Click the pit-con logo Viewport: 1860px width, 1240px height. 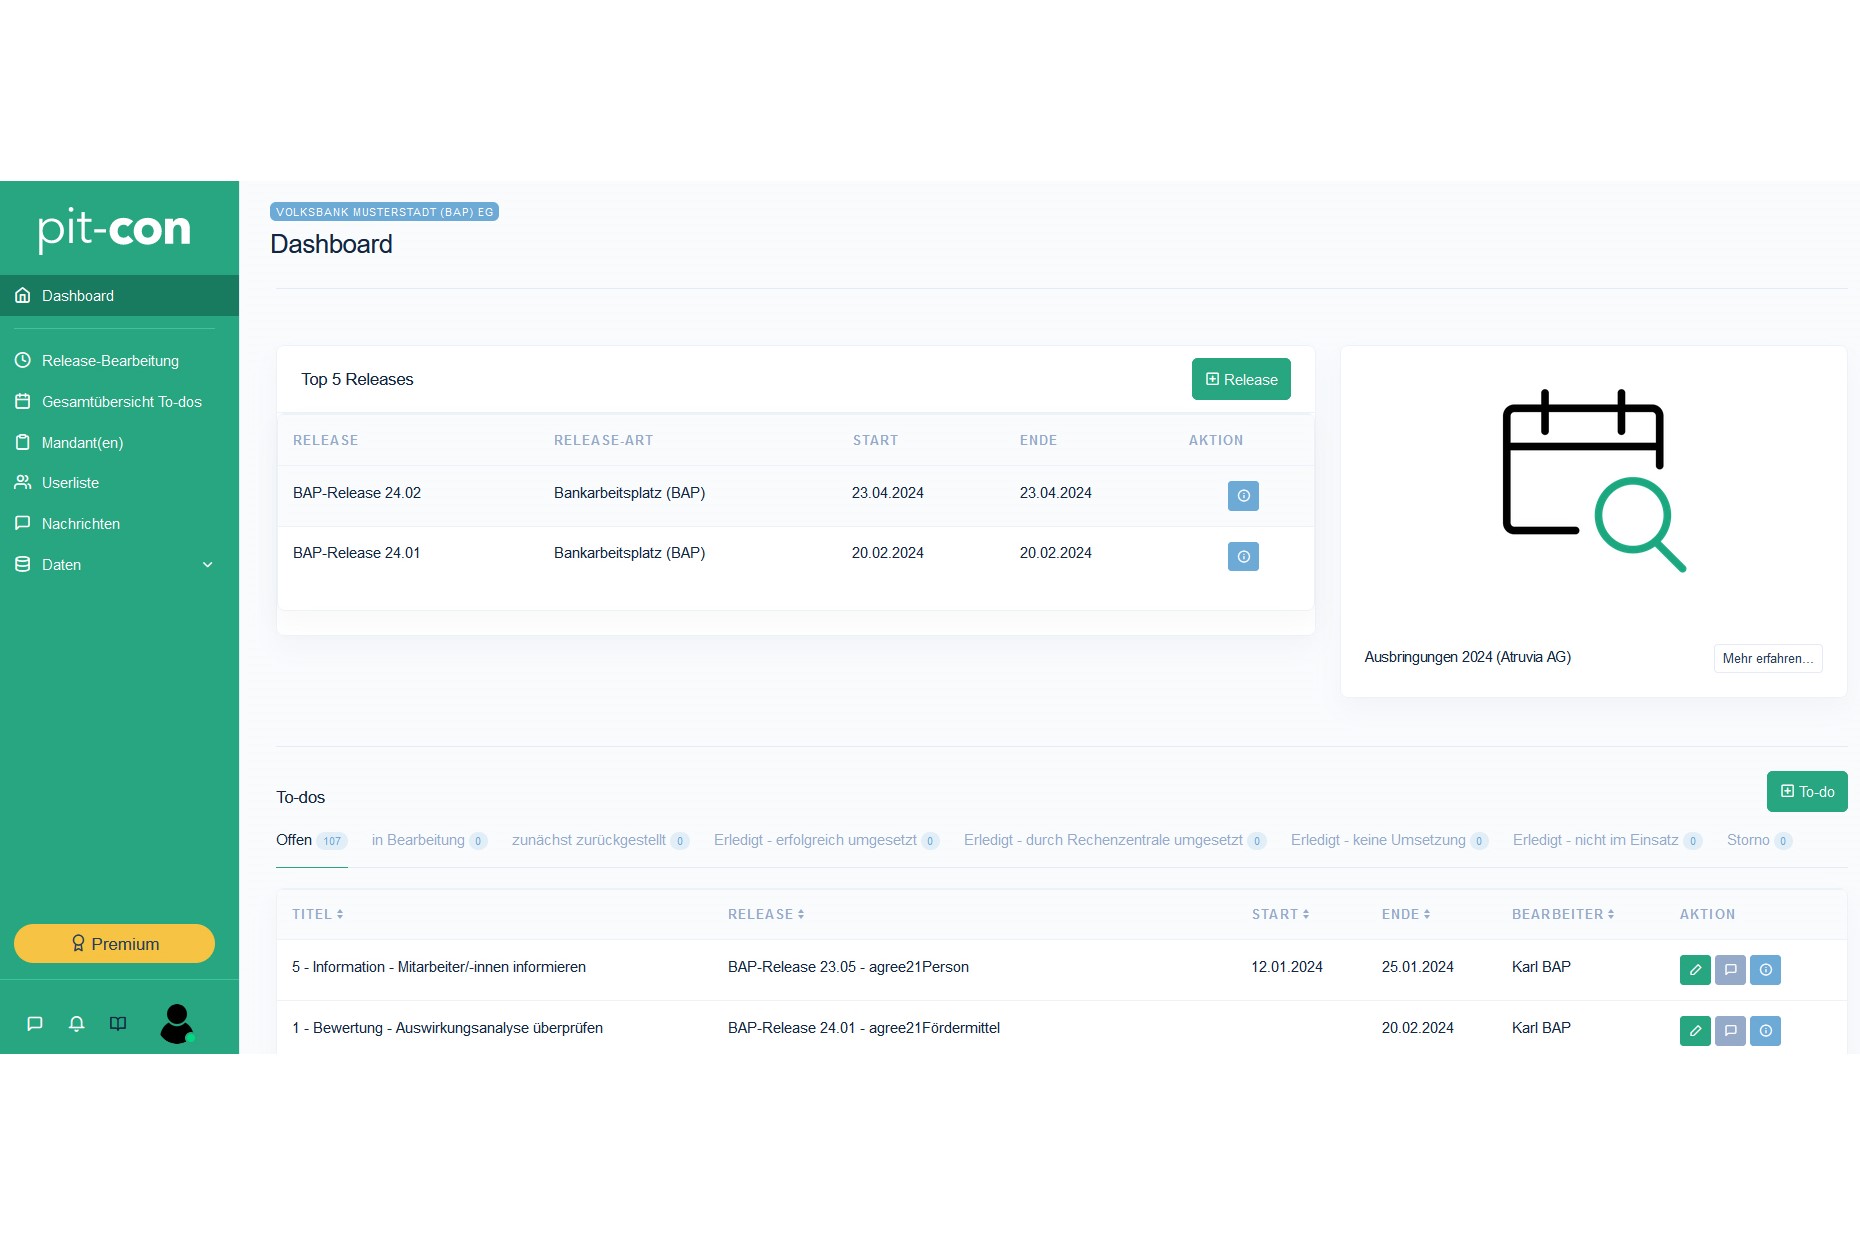(x=114, y=230)
